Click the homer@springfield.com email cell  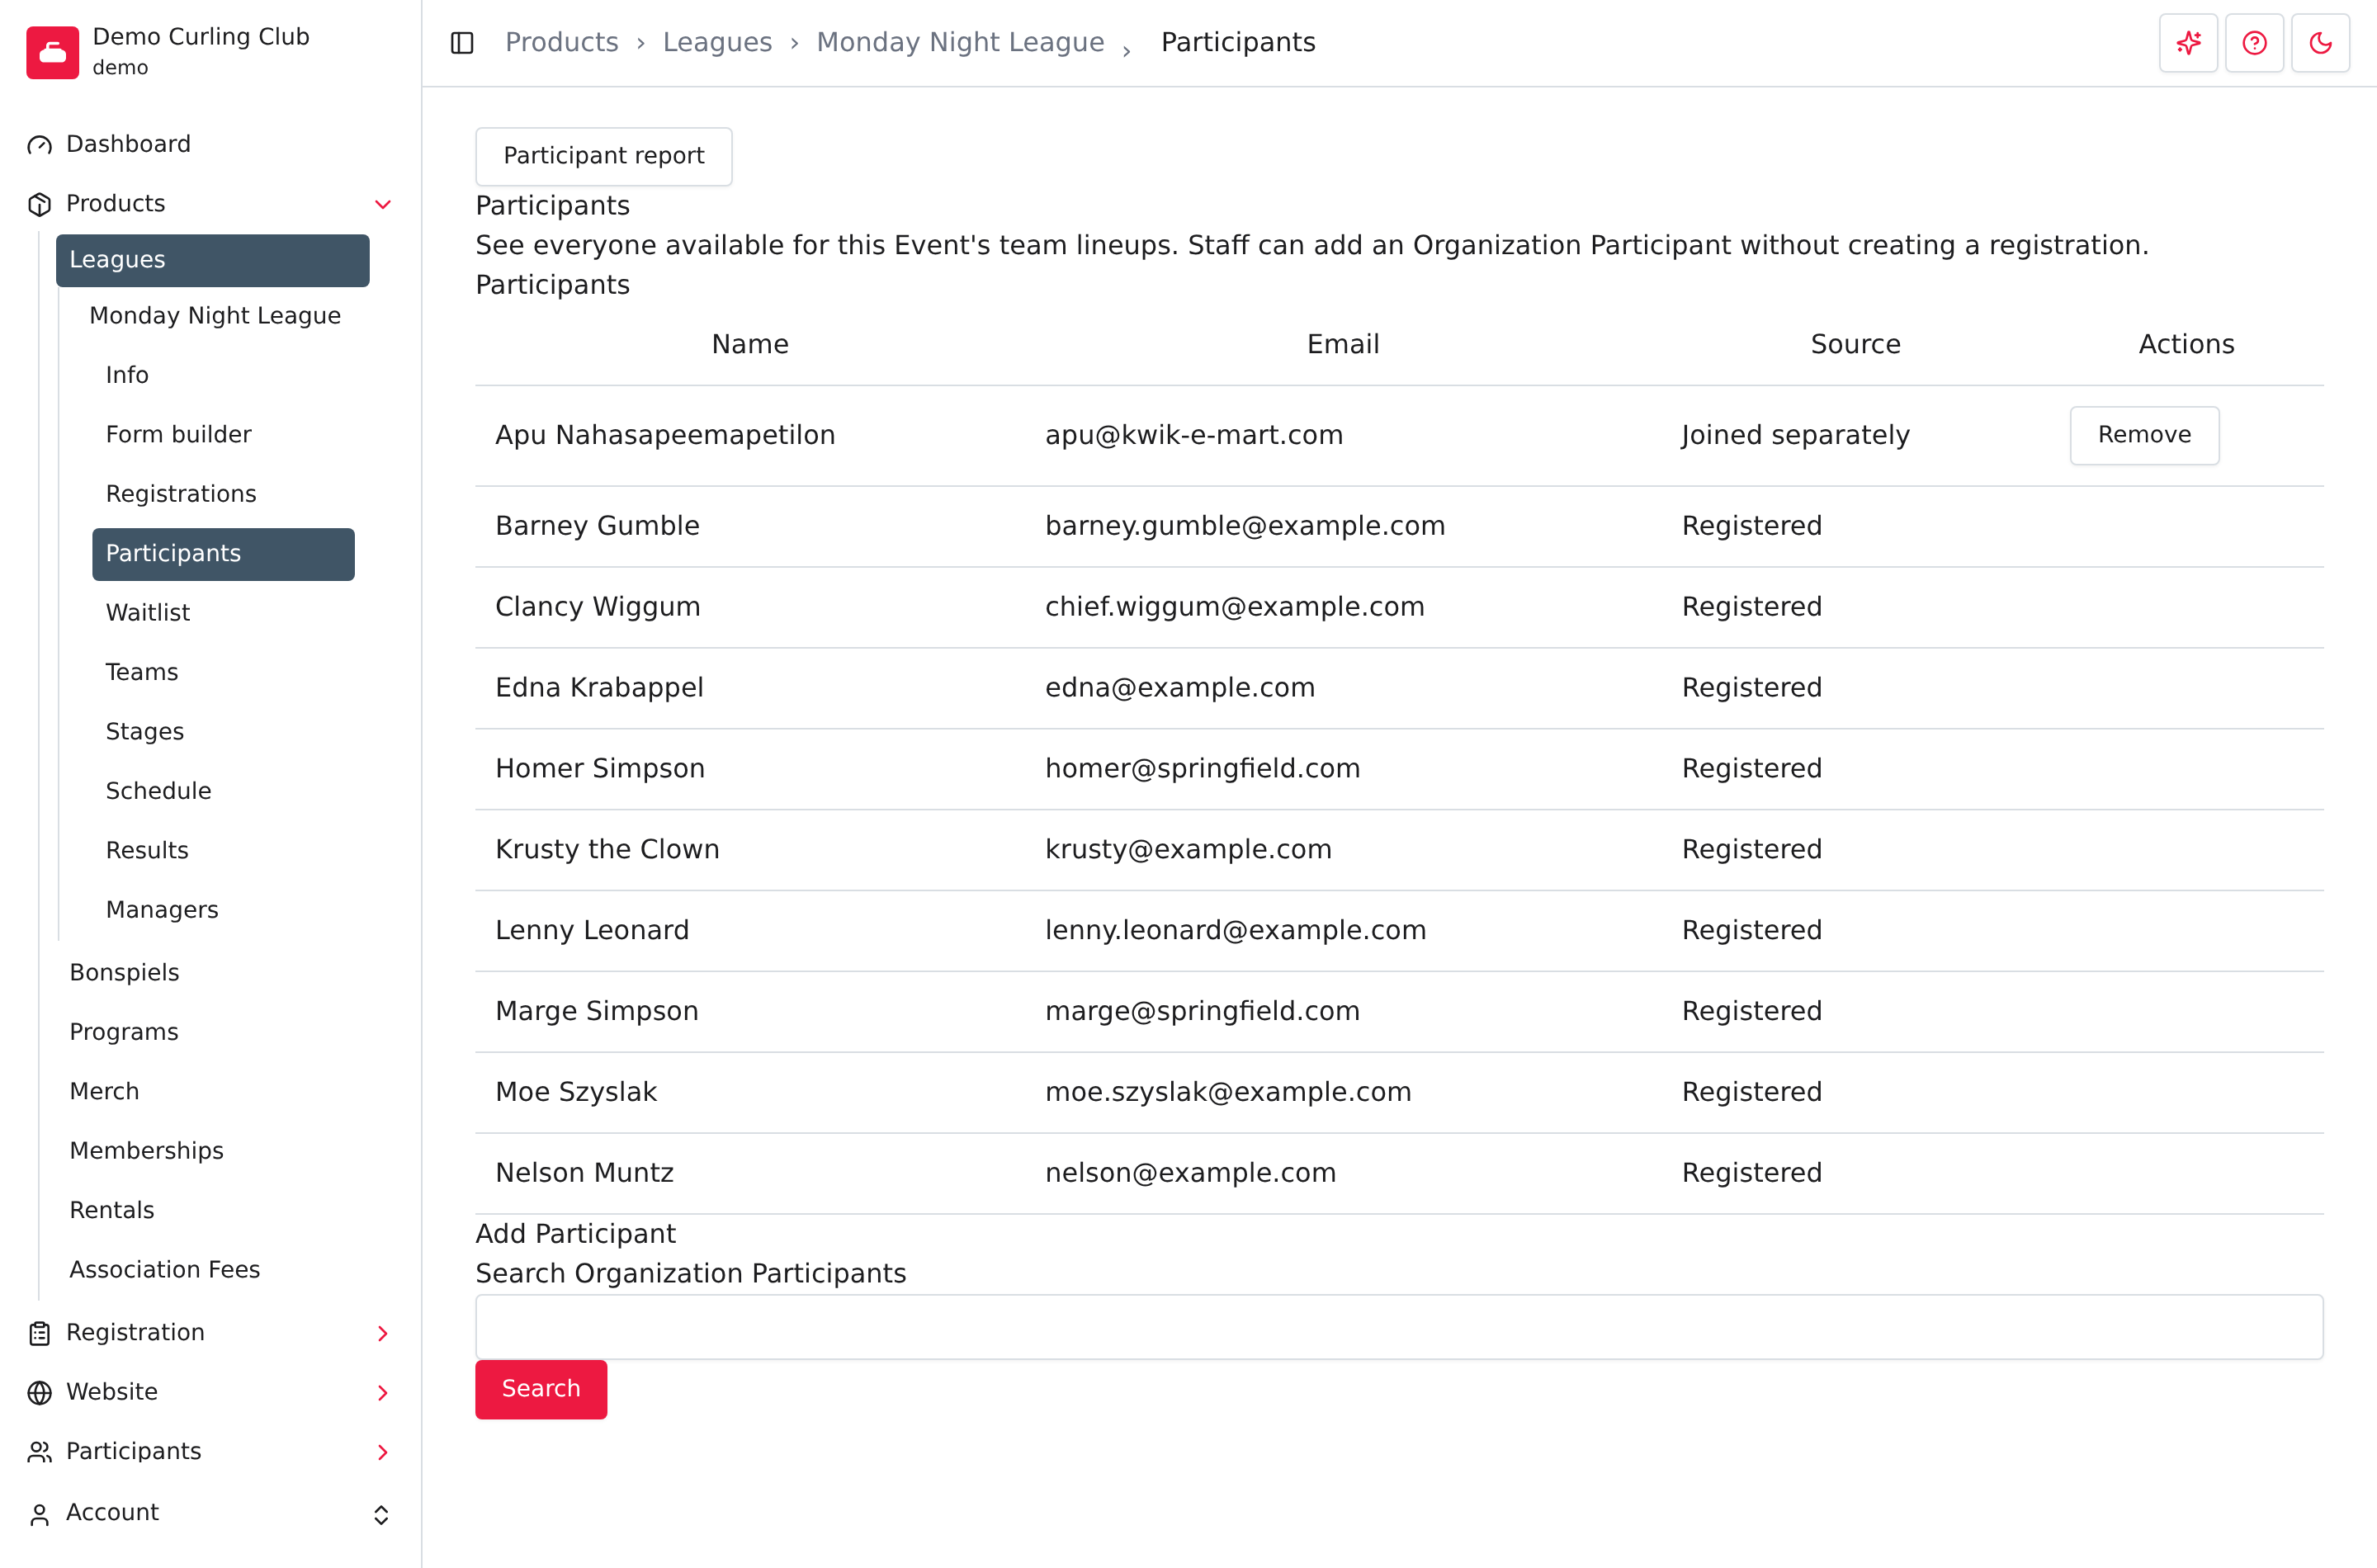tap(1202, 769)
